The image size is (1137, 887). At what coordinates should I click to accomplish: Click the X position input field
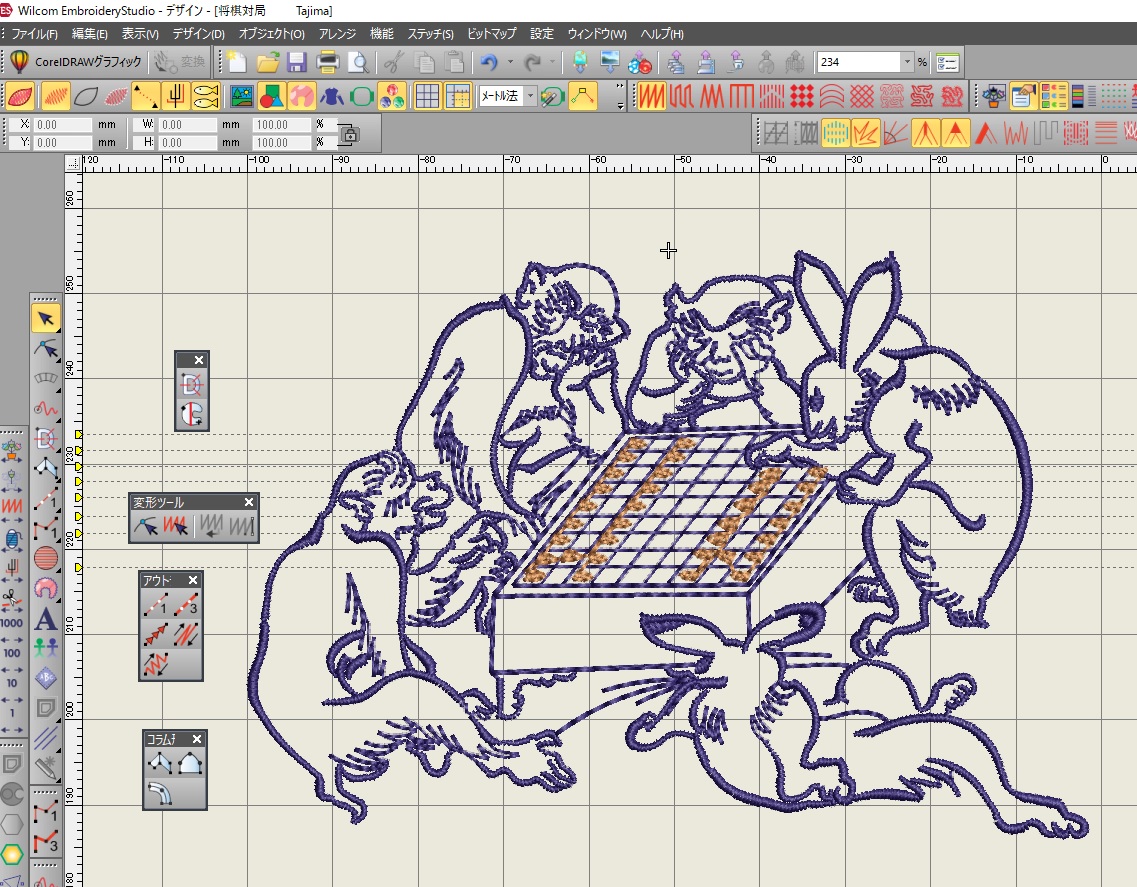coord(63,125)
